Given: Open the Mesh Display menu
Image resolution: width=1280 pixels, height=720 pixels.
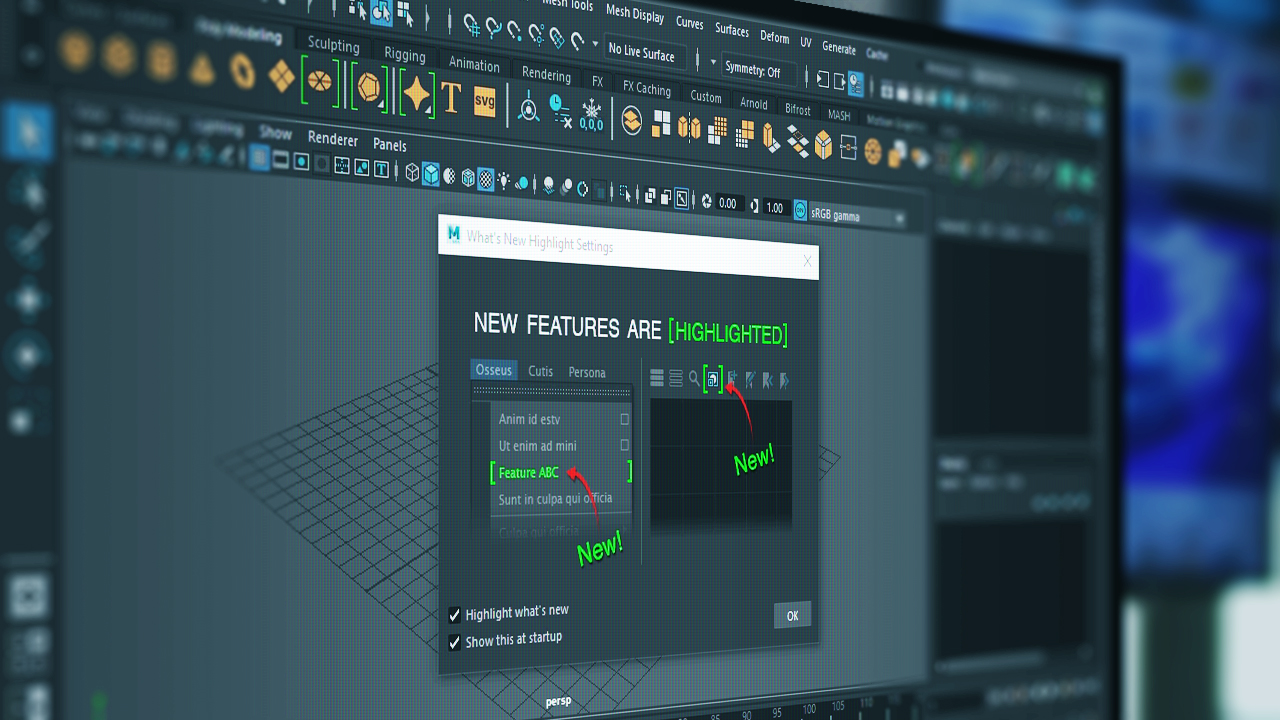Looking at the screenshot, I should (634, 14).
